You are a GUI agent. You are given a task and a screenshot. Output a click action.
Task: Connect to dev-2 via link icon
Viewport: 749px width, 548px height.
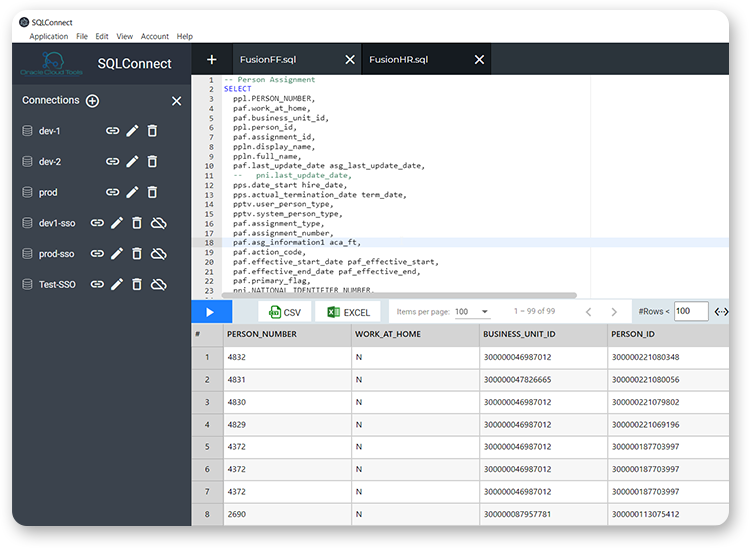point(112,161)
